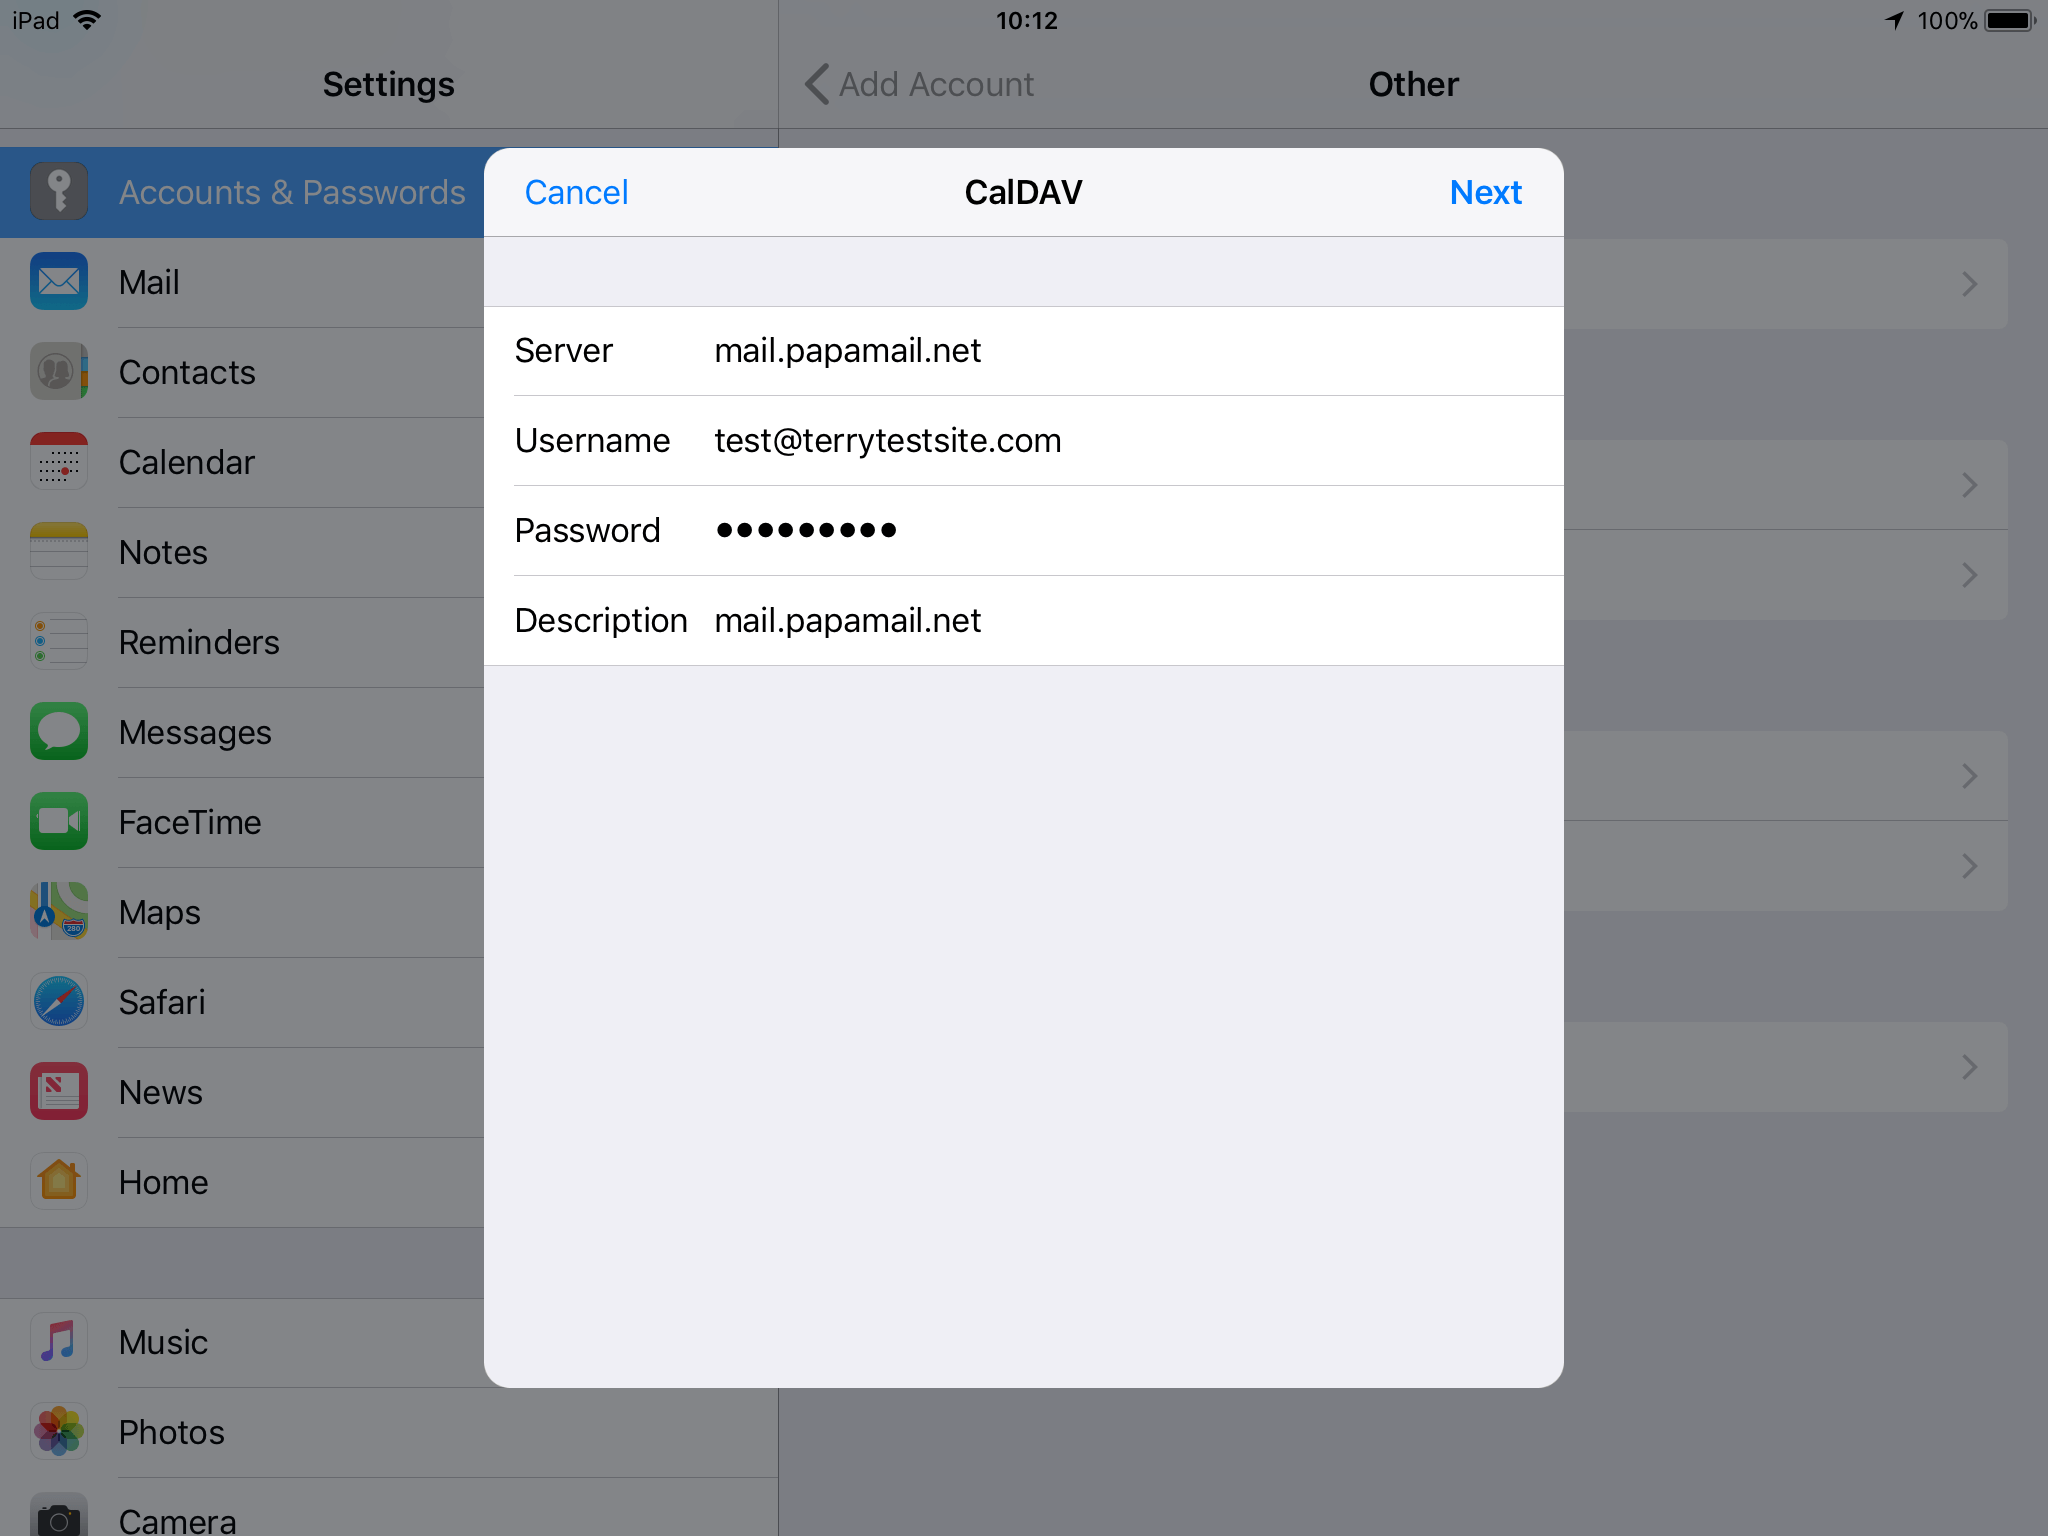Tap the Safari compass icon
The image size is (2048, 1536).
click(x=59, y=1001)
